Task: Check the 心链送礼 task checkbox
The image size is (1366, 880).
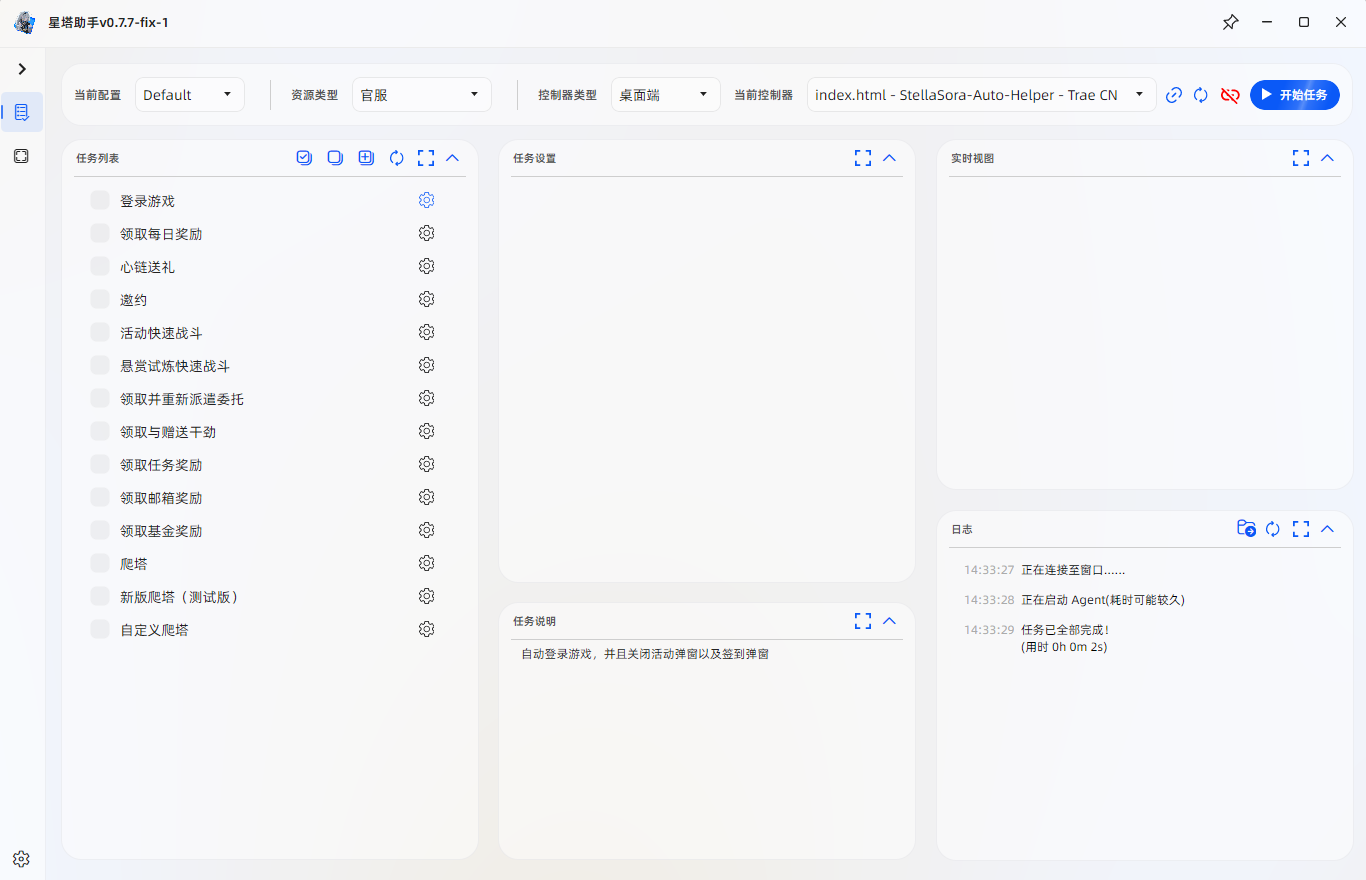Action: [x=100, y=266]
